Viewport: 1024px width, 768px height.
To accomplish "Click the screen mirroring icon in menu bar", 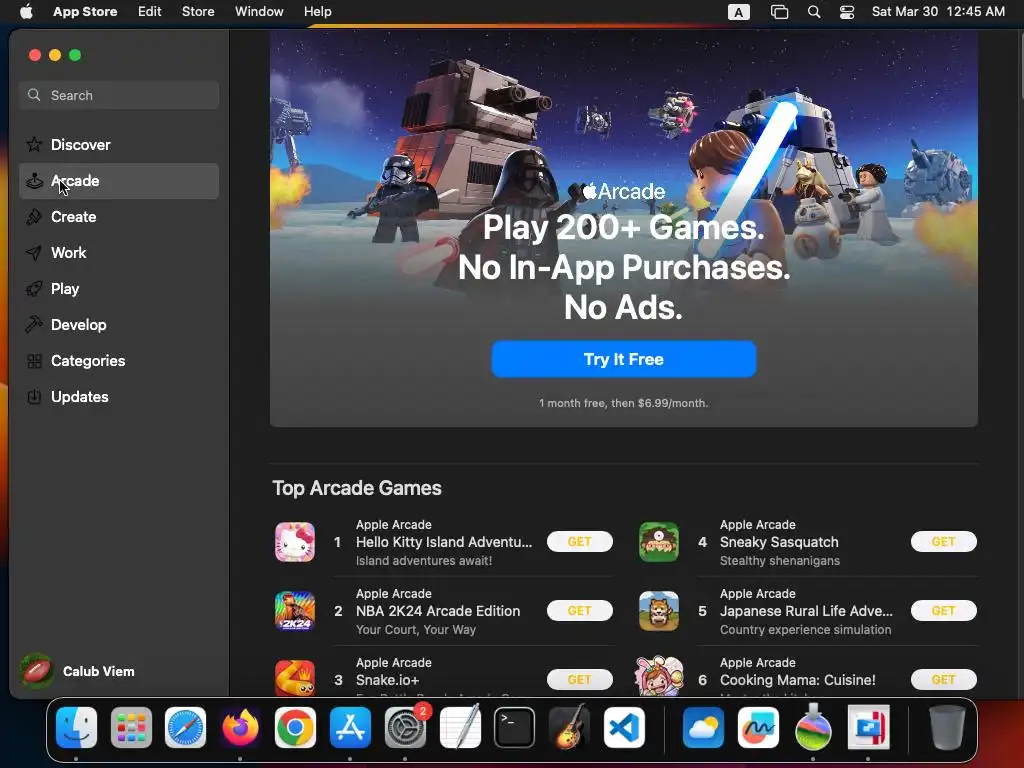I will point(779,12).
